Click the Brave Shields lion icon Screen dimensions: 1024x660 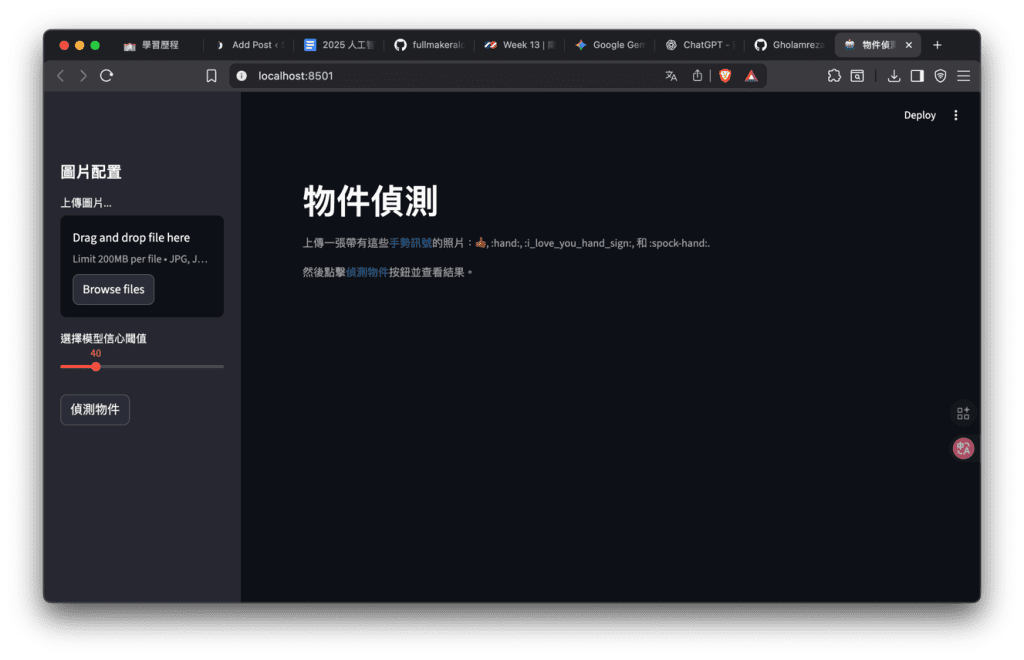(x=725, y=76)
